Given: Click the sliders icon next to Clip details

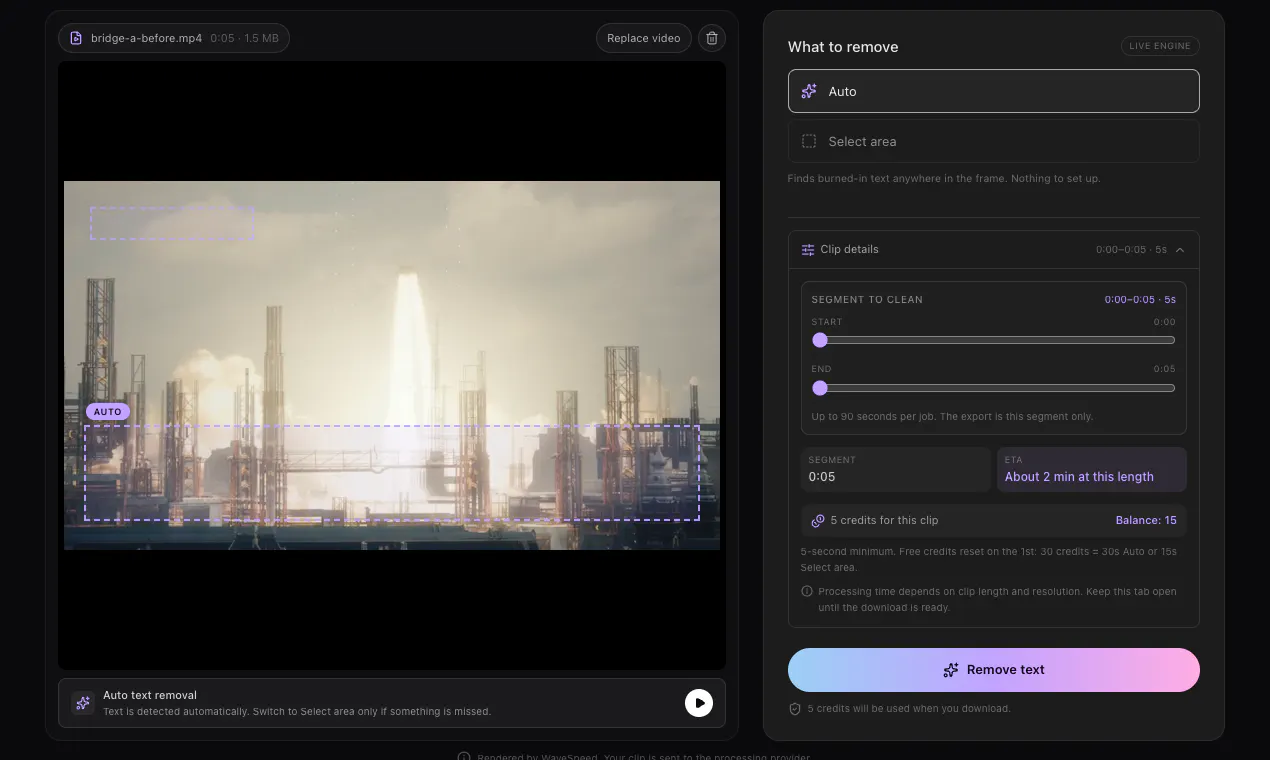Looking at the screenshot, I should click(x=808, y=250).
